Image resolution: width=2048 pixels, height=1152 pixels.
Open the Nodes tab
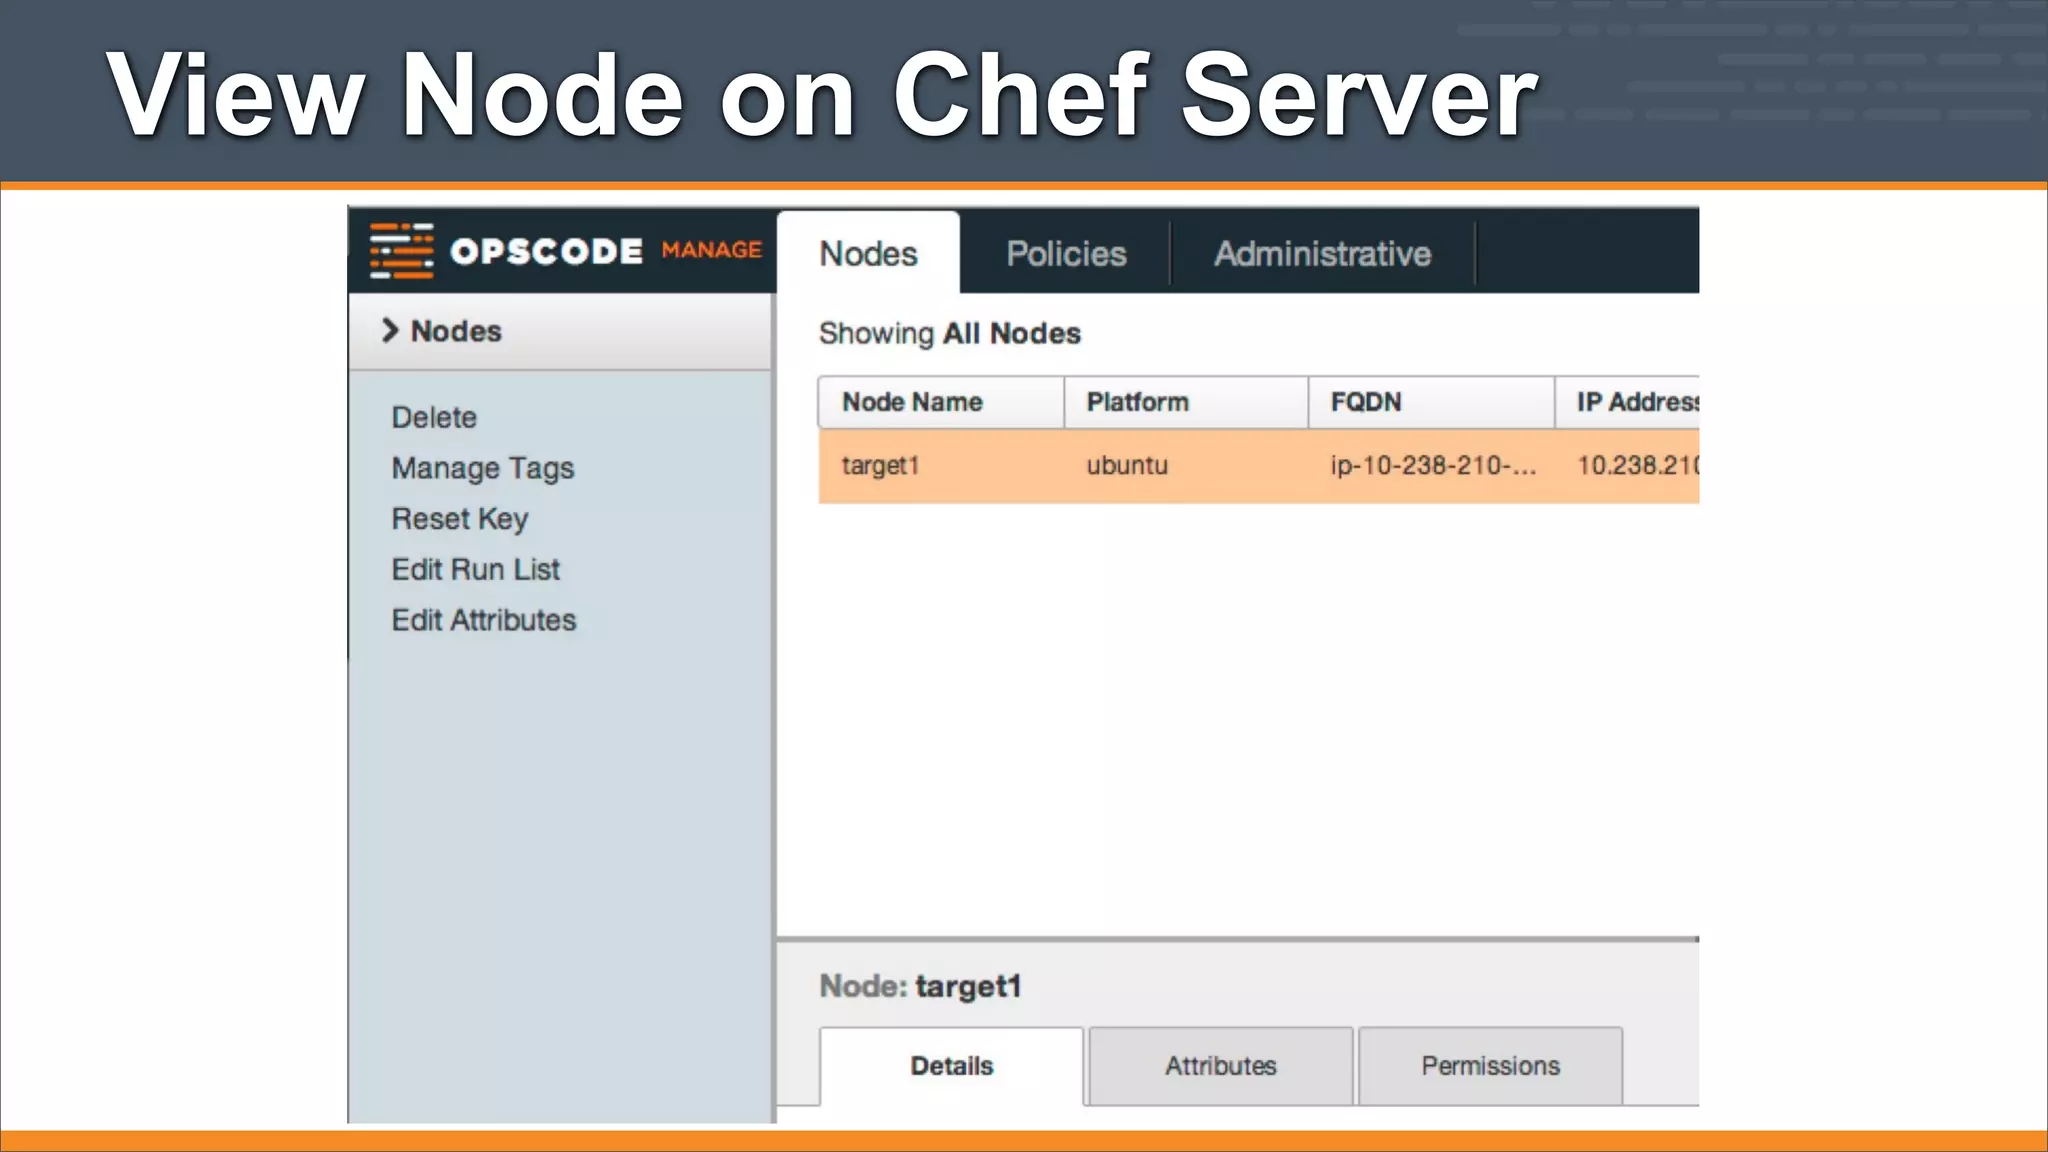(868, 253)
